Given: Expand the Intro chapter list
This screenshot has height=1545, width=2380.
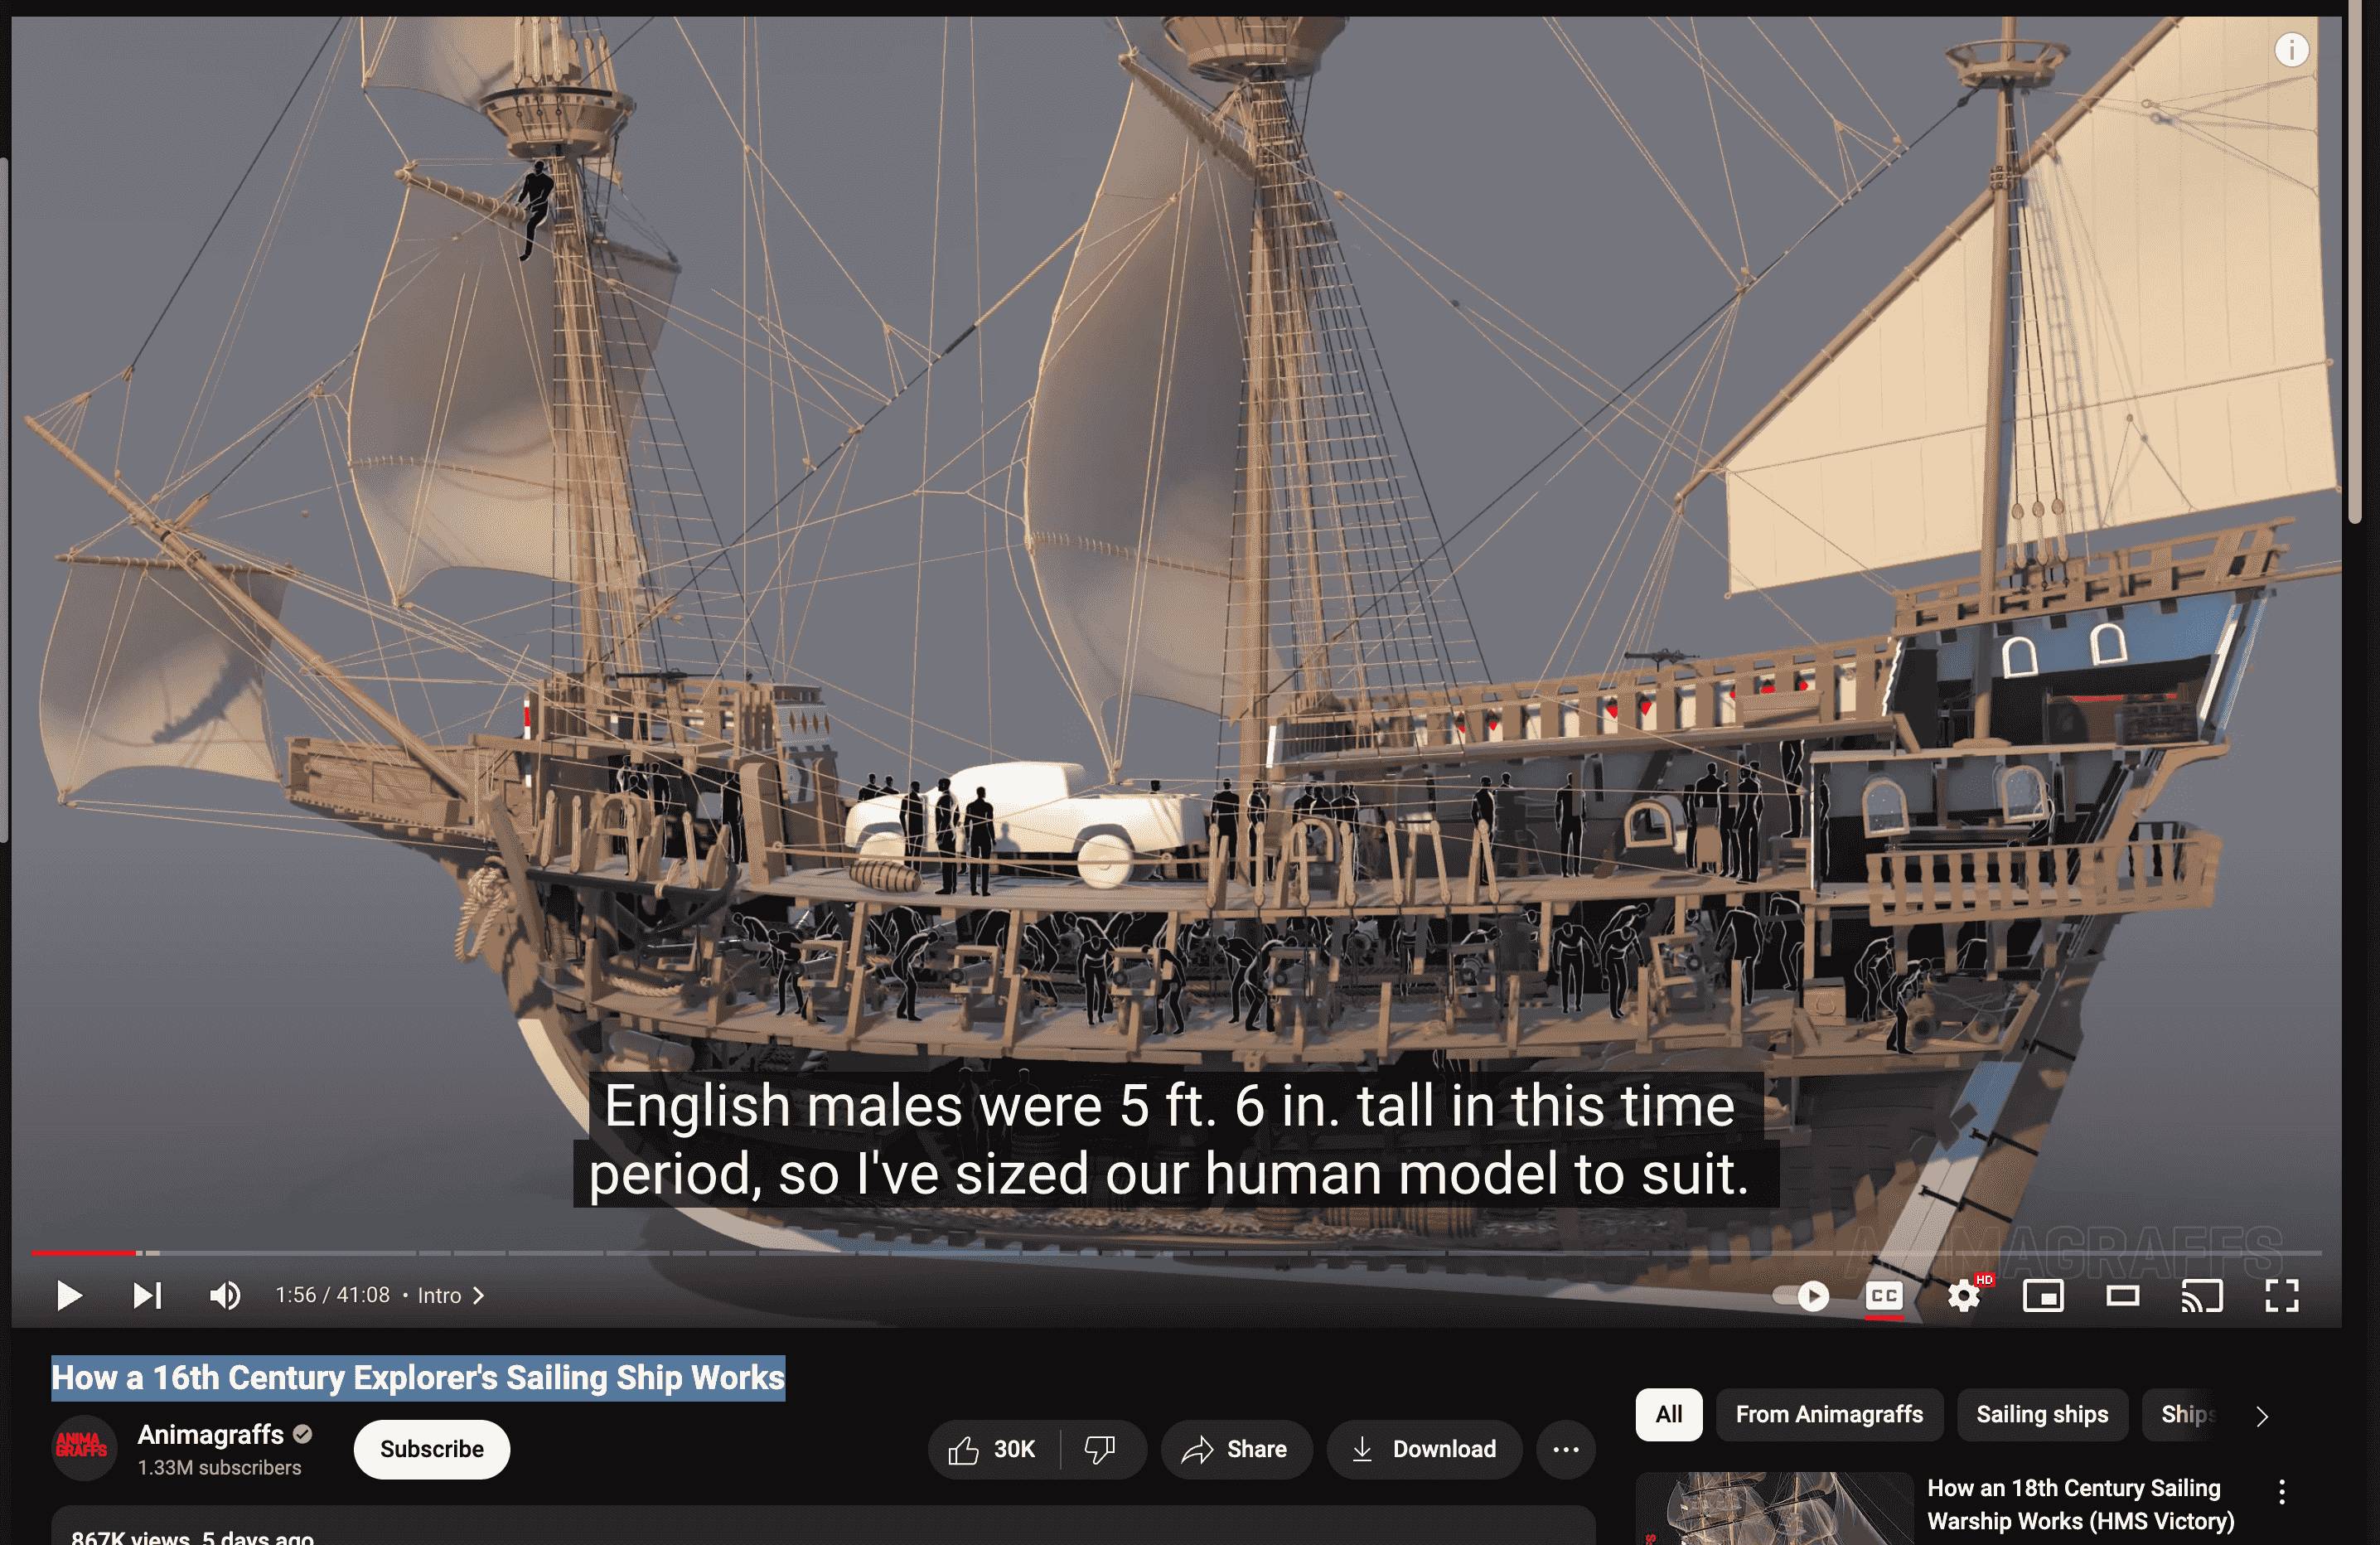Looking at the screenshot, I should (x=451, y=1295).
